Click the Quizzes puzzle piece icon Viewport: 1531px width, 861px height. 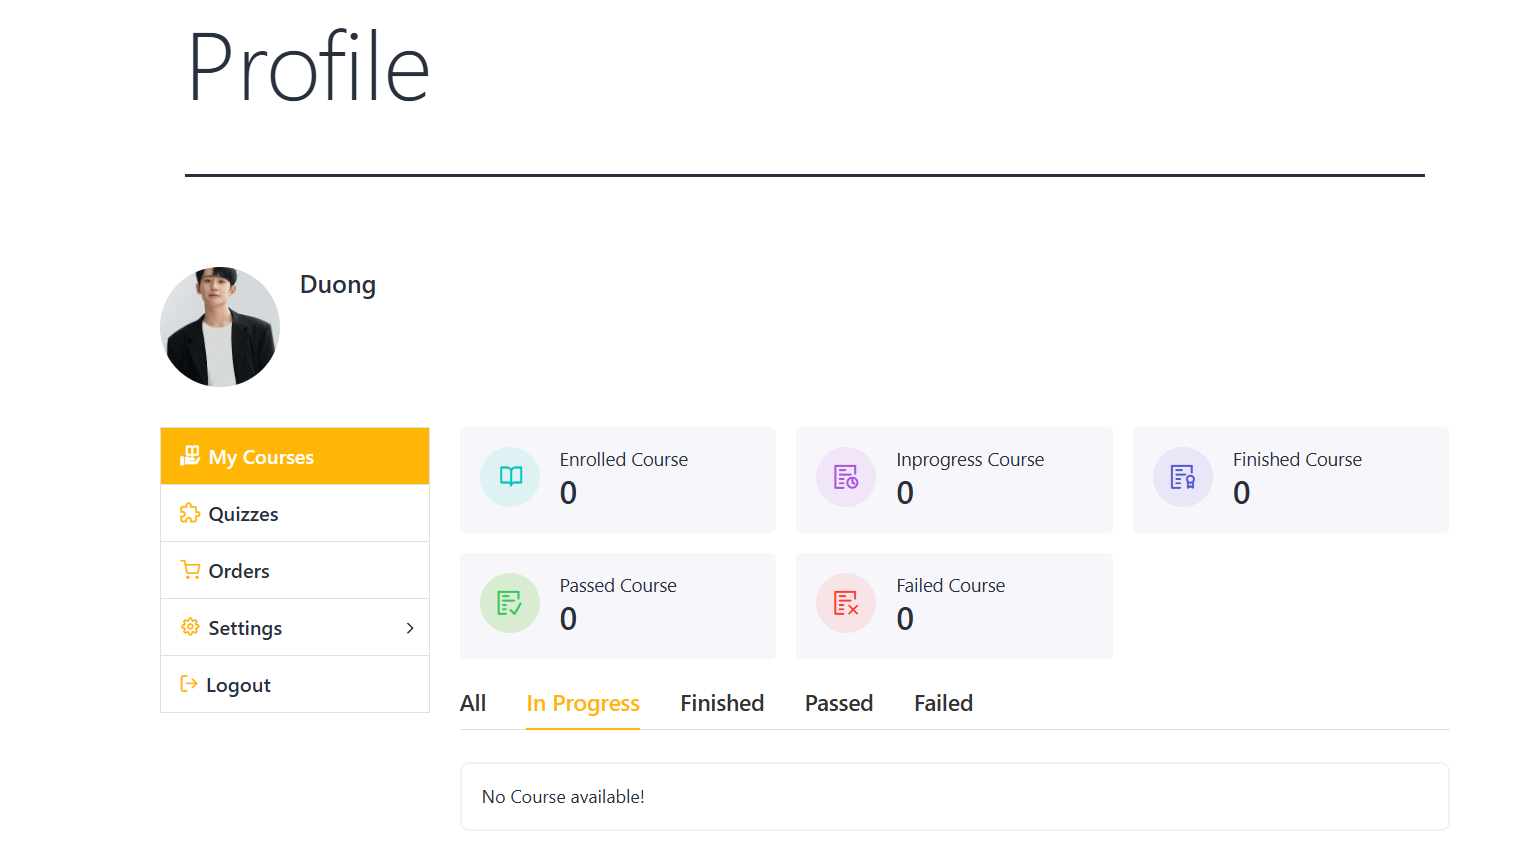pos(190,513)
